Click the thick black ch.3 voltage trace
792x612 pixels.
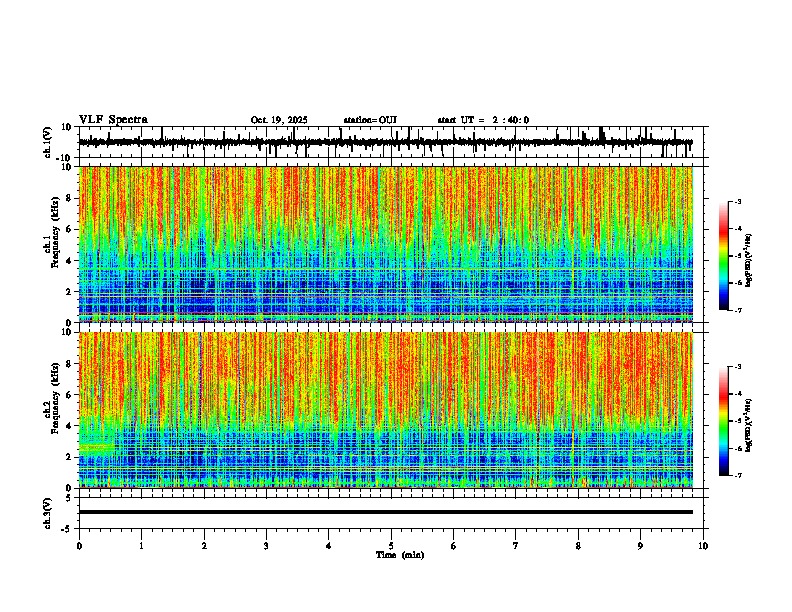[x=385, y=512]
